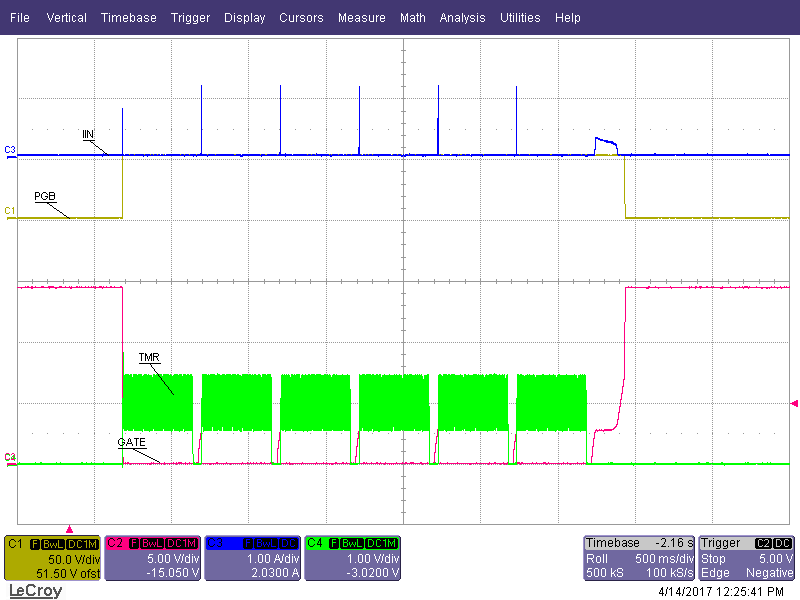
Task: Select the green C4 channel descriptor
Action: pyautogui.click(x=352, y=558)
